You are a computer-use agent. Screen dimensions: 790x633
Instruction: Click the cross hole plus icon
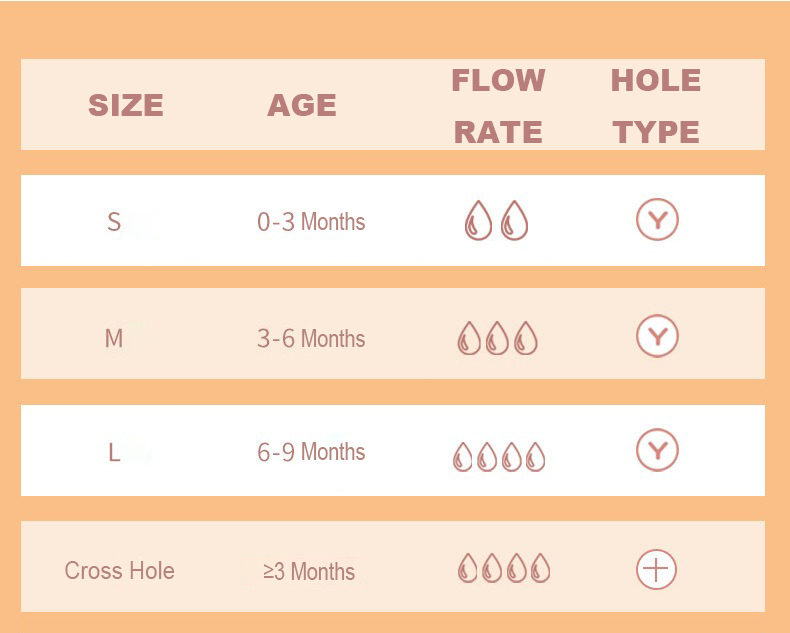click(x=656, y=569)
